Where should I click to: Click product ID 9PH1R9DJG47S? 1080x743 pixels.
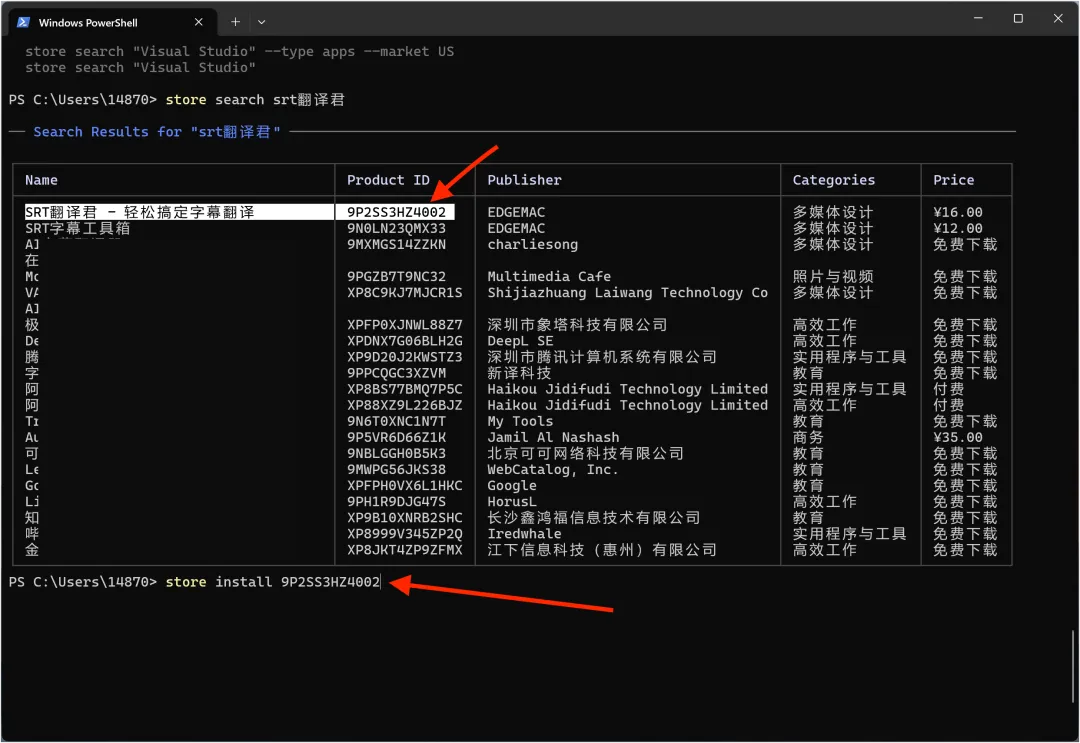tap(396, 501)
